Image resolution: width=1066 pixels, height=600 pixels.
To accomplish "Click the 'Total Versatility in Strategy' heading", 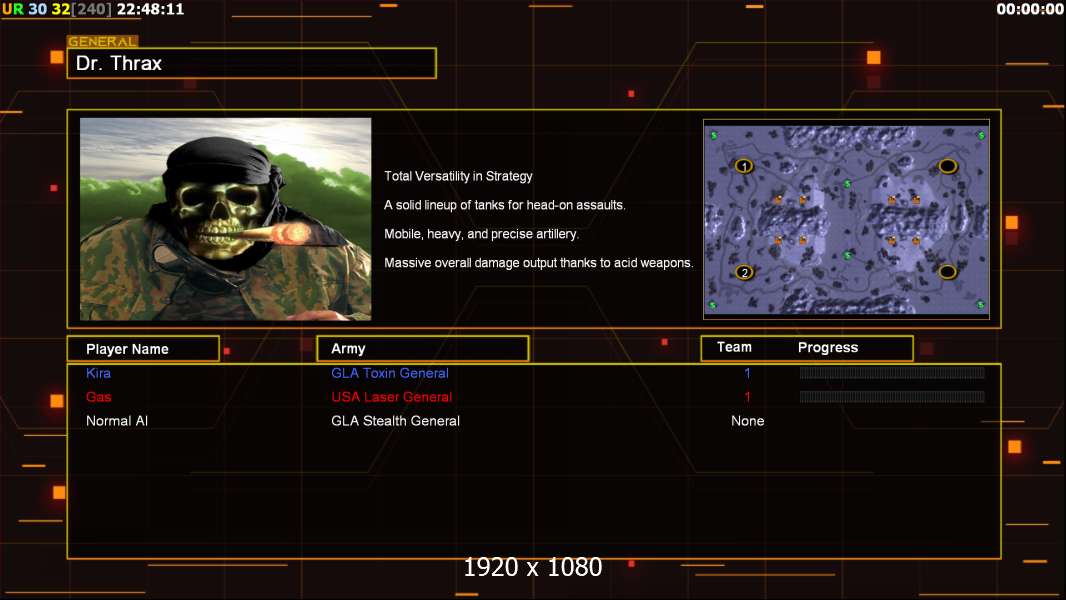I will click(x=458, y=176).
